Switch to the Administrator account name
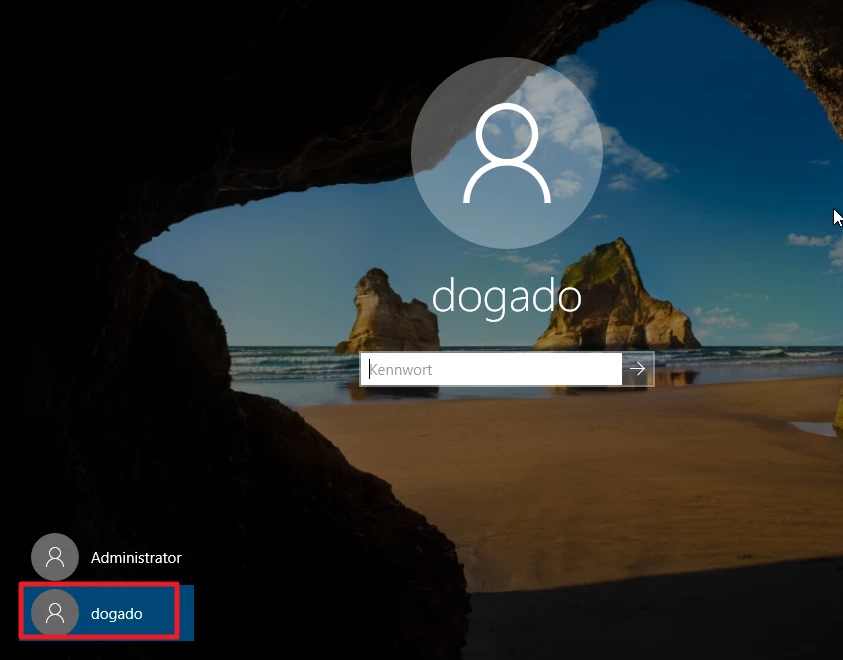The image size is (843, 660). [136, 557]
